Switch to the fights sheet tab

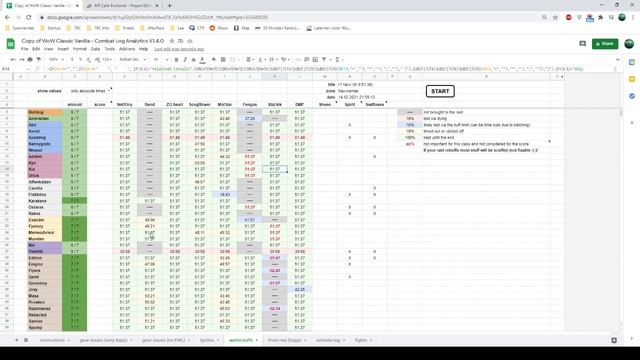pos(361,340)
